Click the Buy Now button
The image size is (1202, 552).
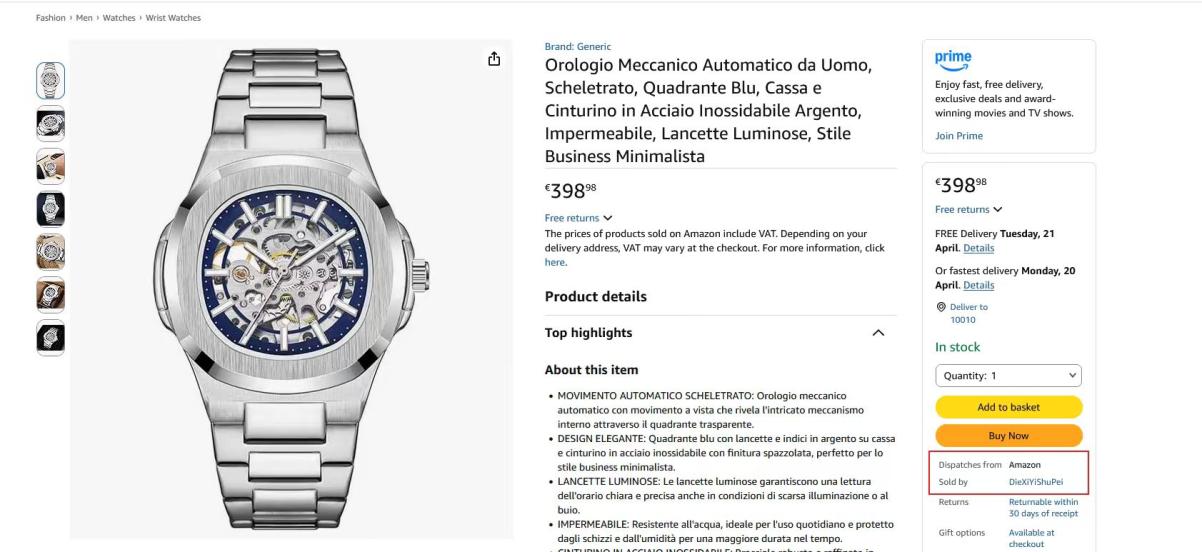click(1009, 436)
